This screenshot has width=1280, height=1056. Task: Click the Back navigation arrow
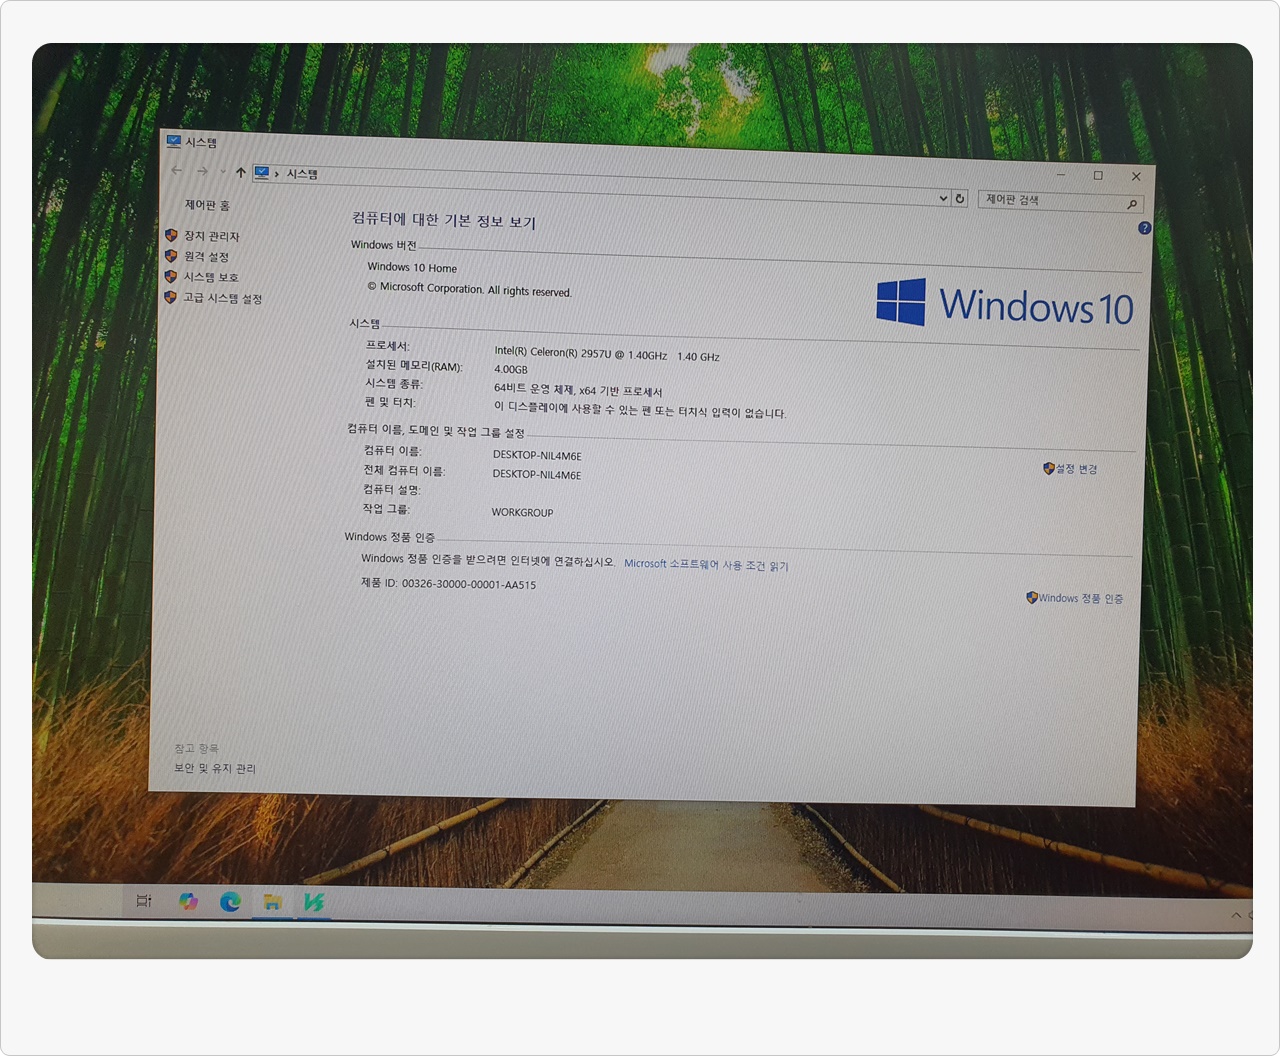pos(177,171)
